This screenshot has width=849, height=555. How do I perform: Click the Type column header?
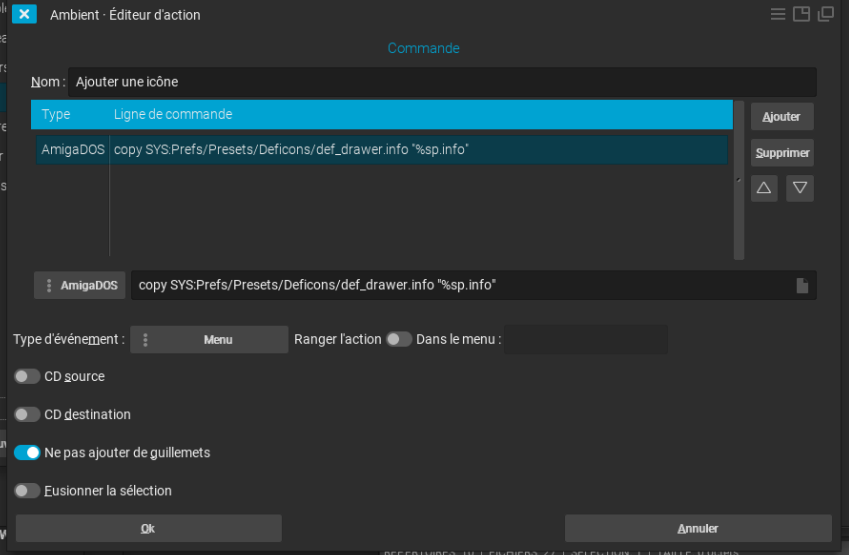pos(56,115)
